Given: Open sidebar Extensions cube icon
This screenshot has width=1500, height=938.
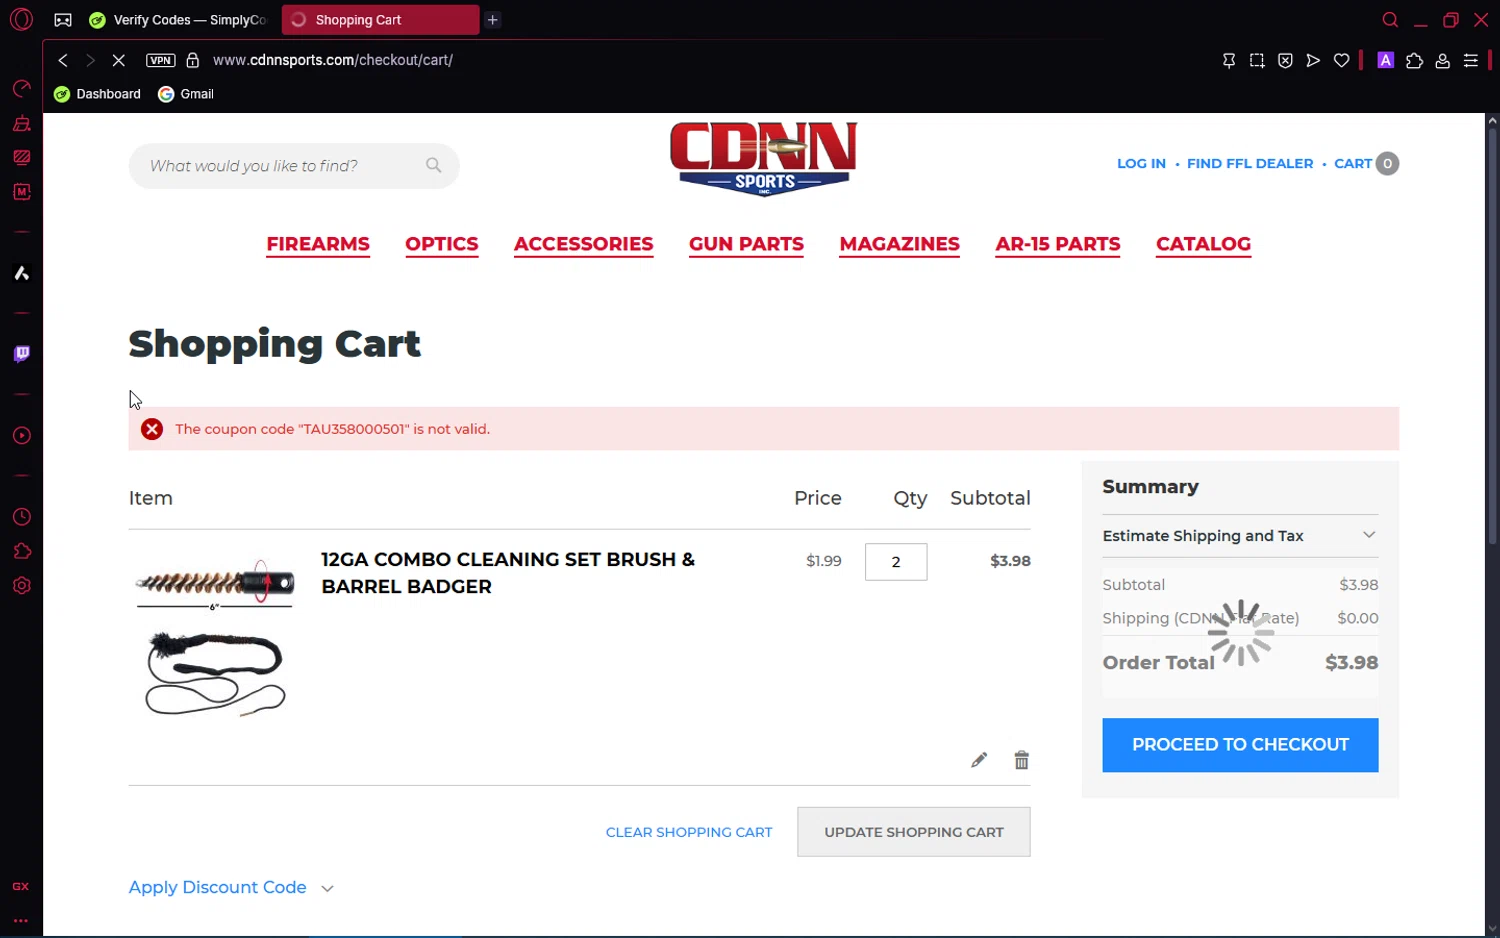Looking at the screenshot, I should click(21, 551).
